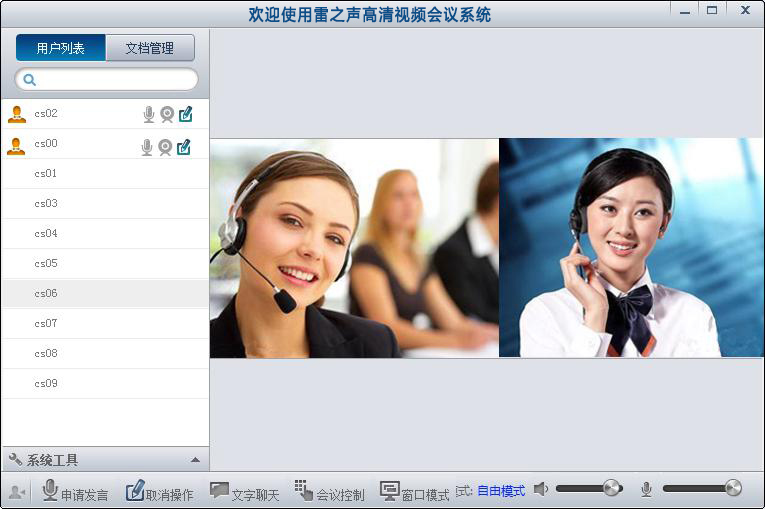Adjust the microphone volume slider
The height and width of the screenshot is (509, 765).
(x=702, y=488)
